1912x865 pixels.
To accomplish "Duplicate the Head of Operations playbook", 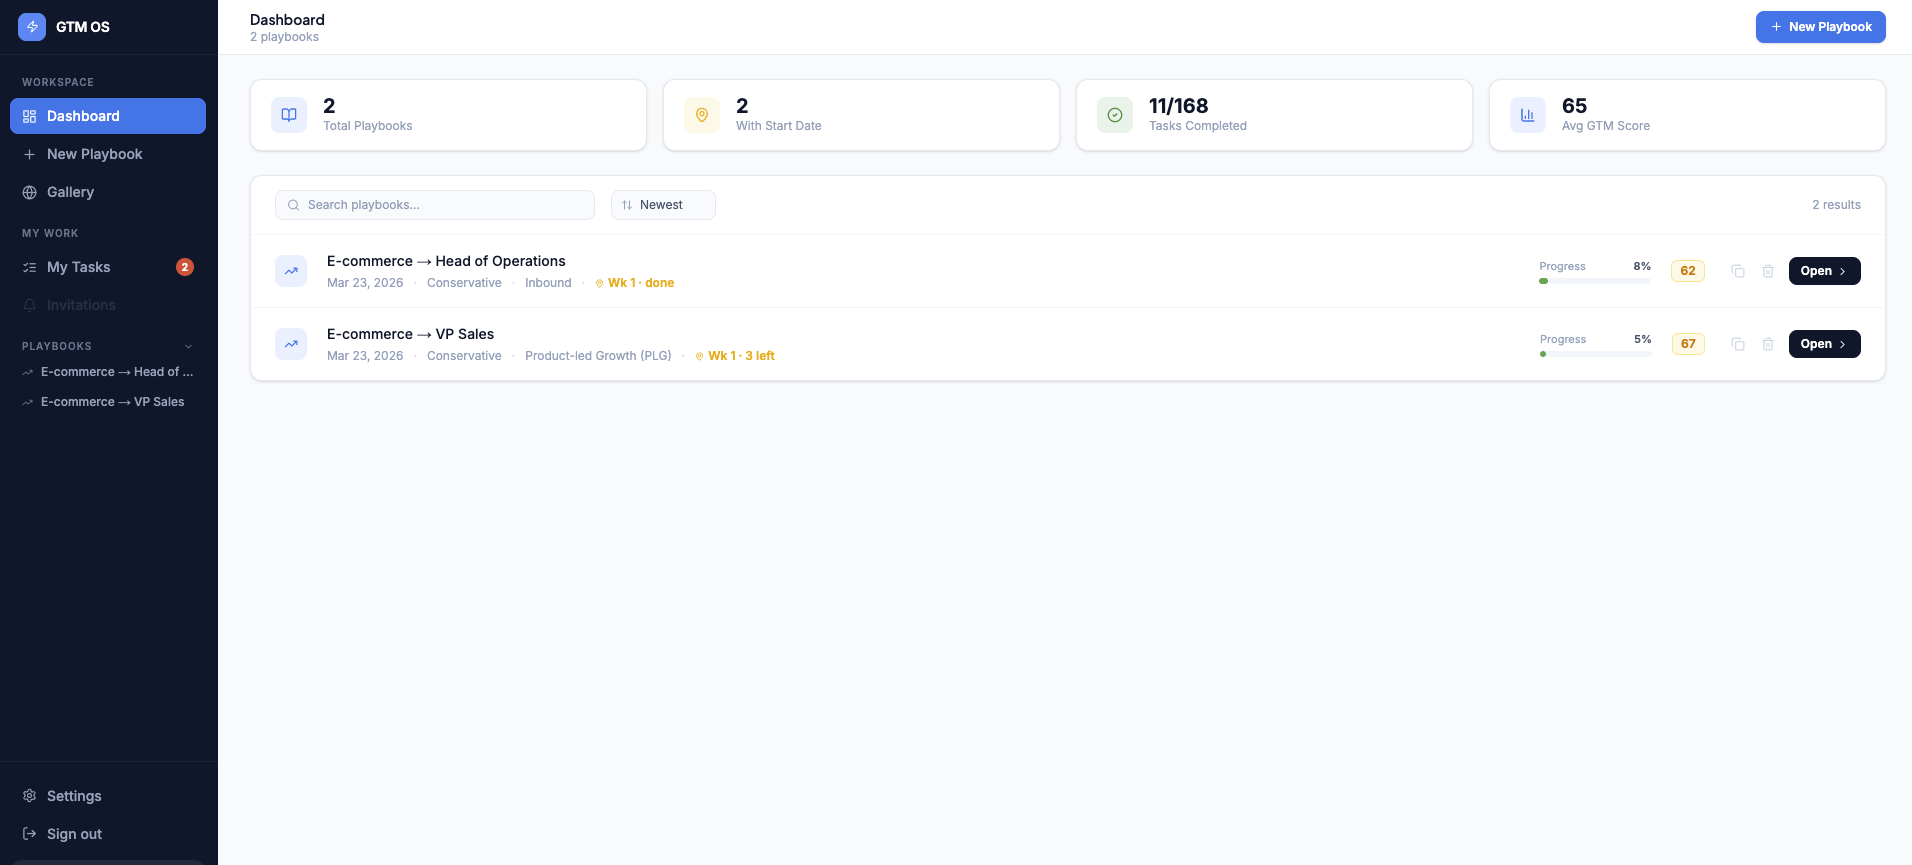I will [1738, 271].
